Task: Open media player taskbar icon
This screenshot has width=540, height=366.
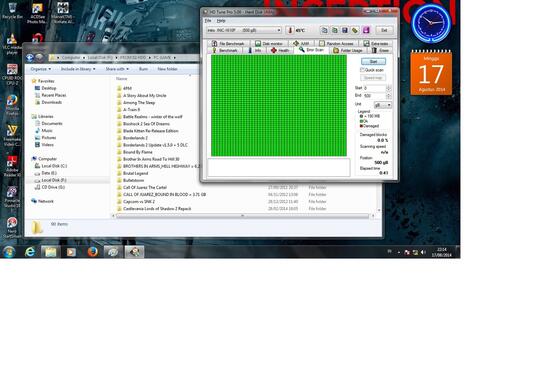Action: [71, 252]
